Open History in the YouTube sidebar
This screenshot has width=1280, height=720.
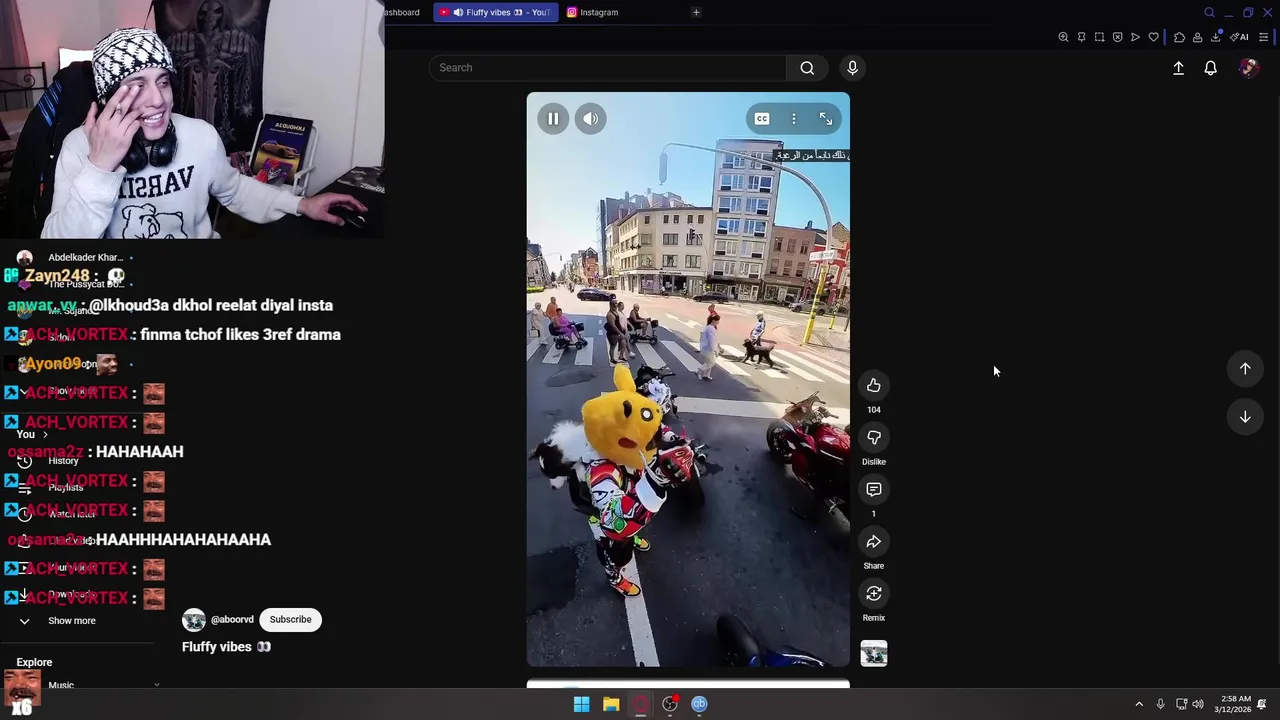coord(63,461)
